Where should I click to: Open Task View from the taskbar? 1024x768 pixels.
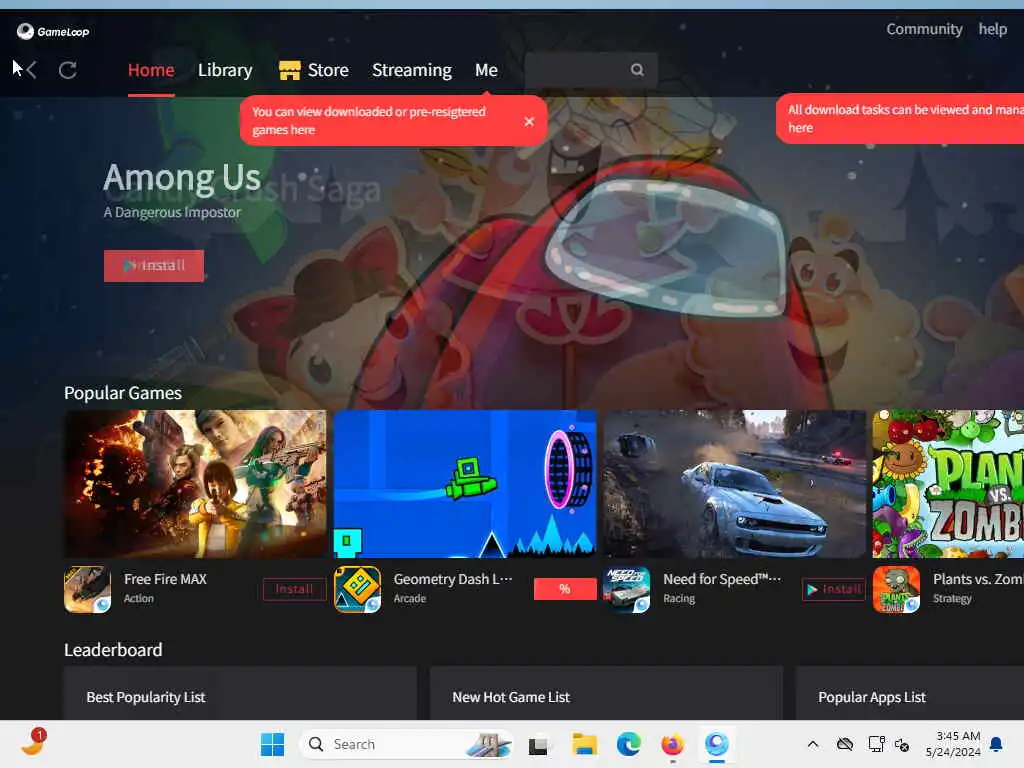[x=538, y=744]
